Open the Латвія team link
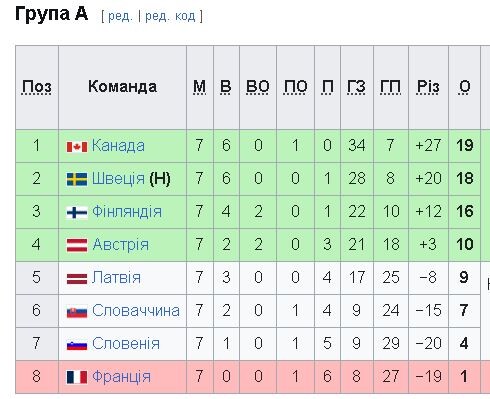Screen dimensions: 490x399 tap(116, 277)
